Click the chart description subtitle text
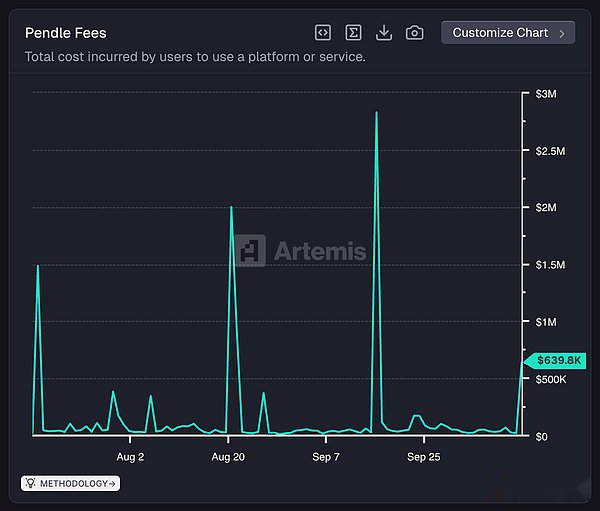This screenshot has width=600, height=511. (x=195, y=57)
